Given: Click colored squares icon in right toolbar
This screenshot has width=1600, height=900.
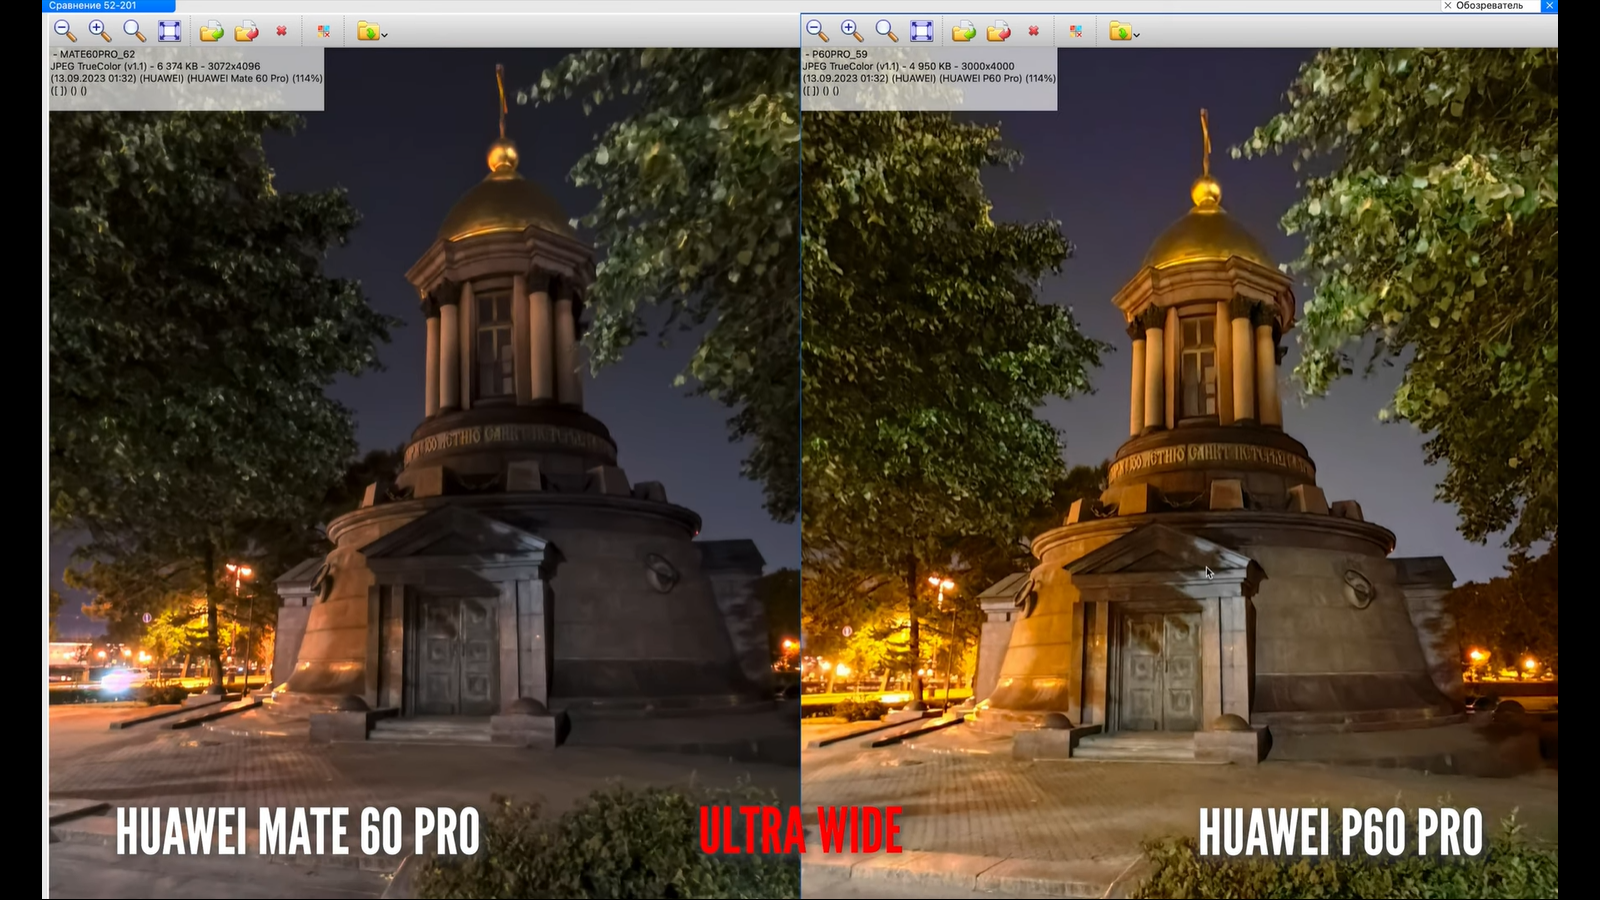Looking at the screenshot, I should pos(1075,32).
